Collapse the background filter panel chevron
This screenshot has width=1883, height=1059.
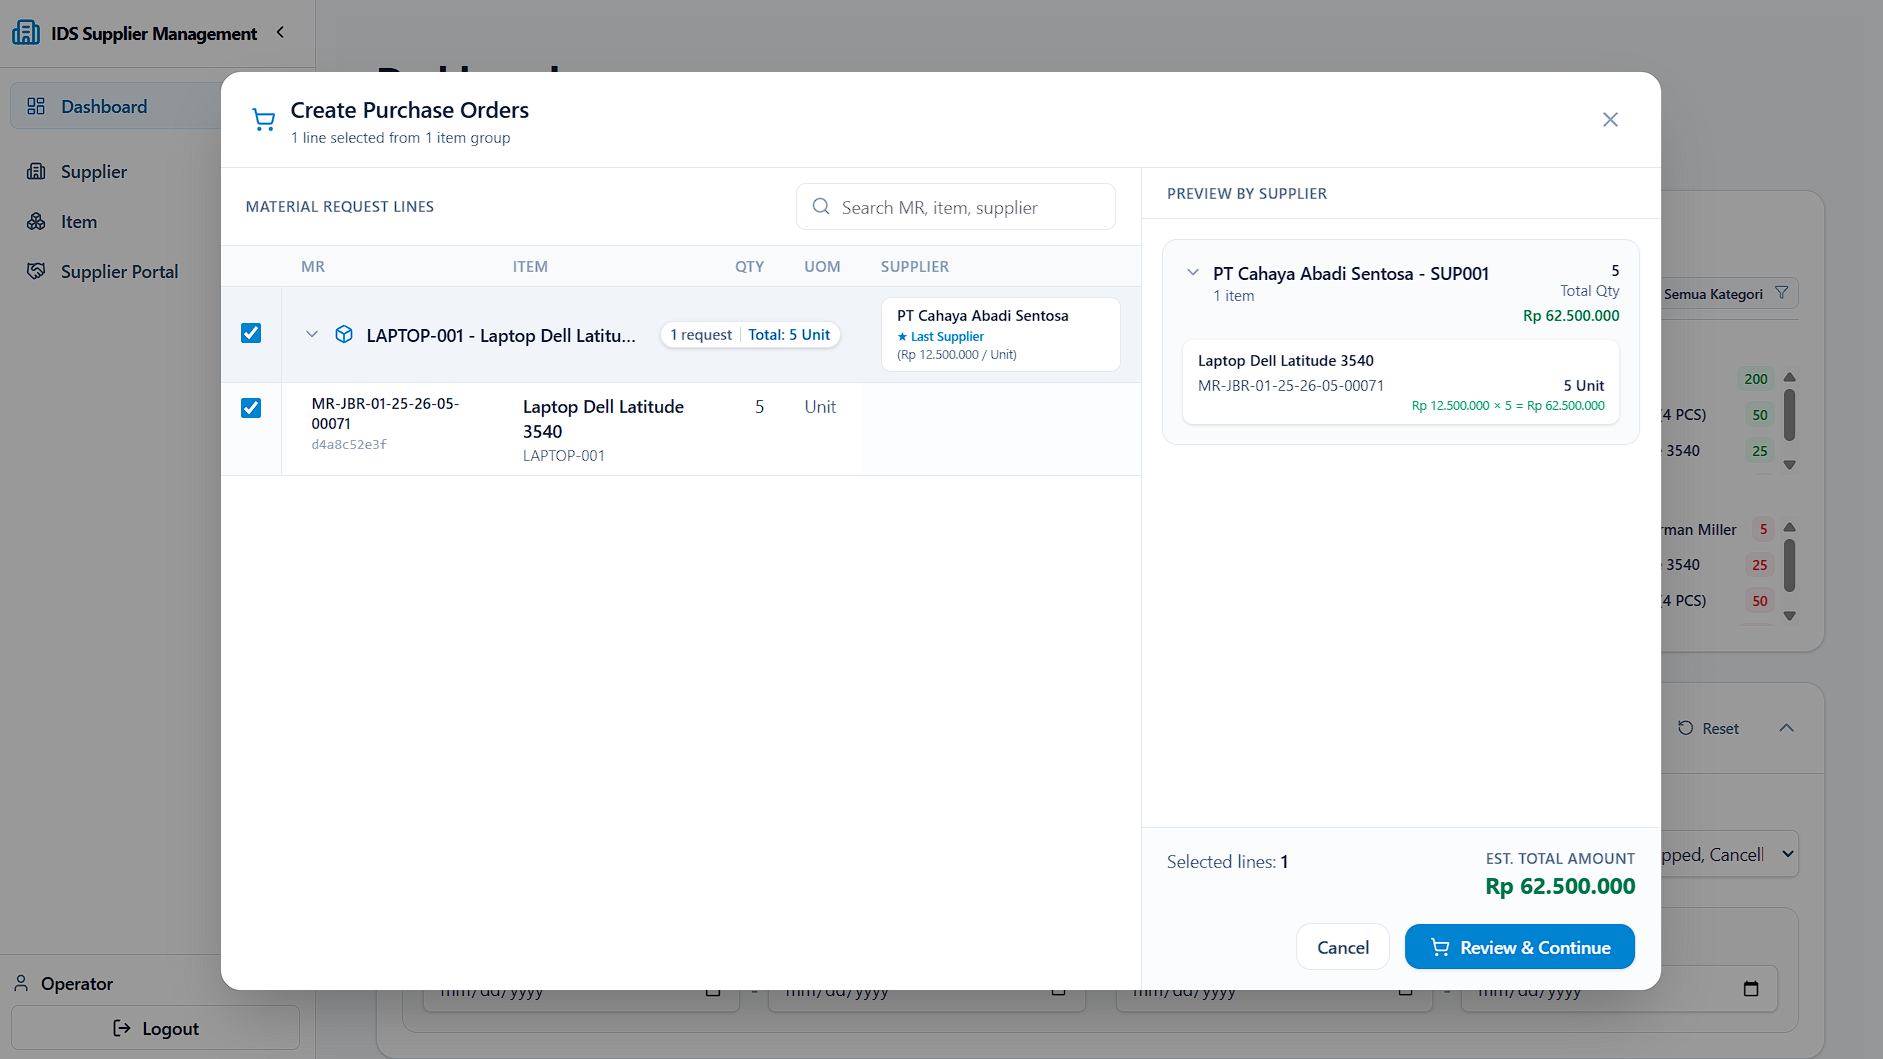pyautogui.click(x=1787, y=728)
